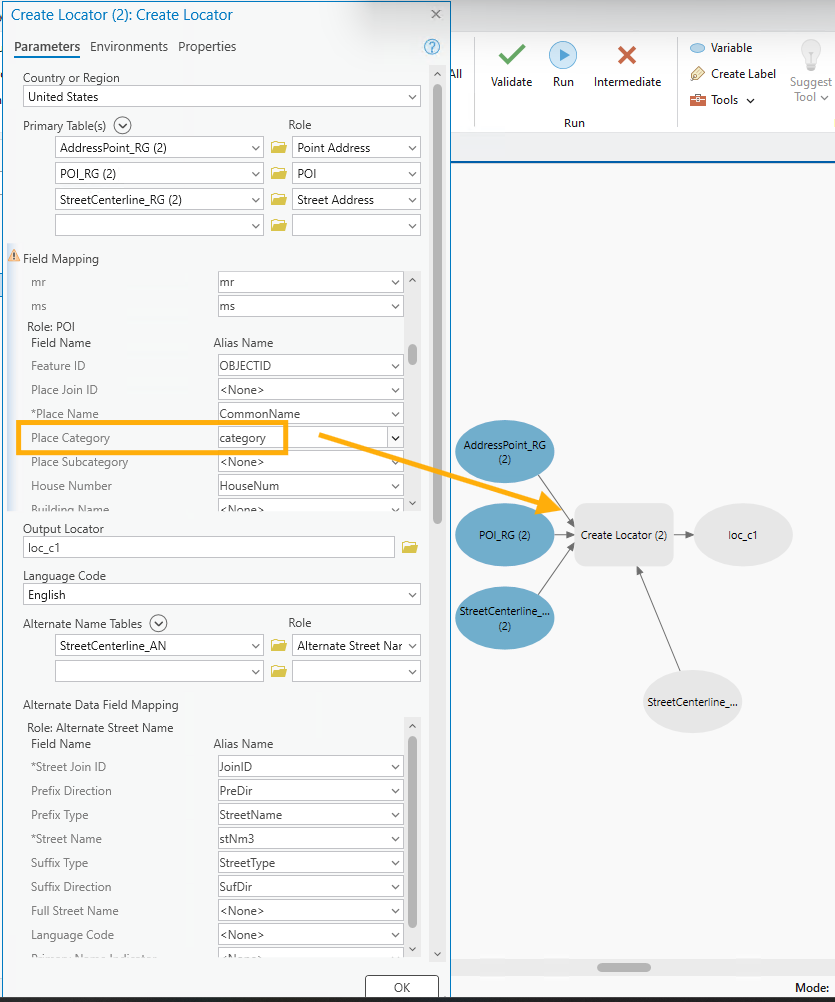Run the model with Run icon
The image size is (835, 1002).
563,56
